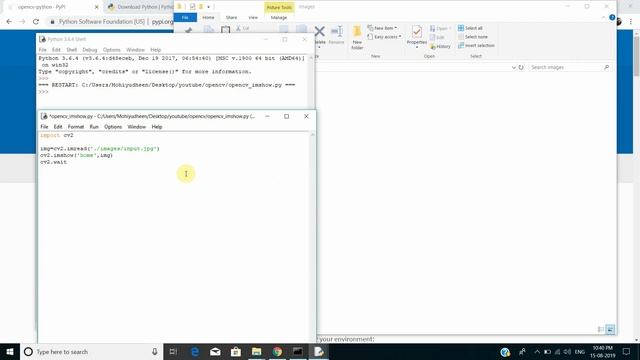Open the Edit menu in the editor window
This screenshot has width=640, height=360.
[x=58, y=127]
